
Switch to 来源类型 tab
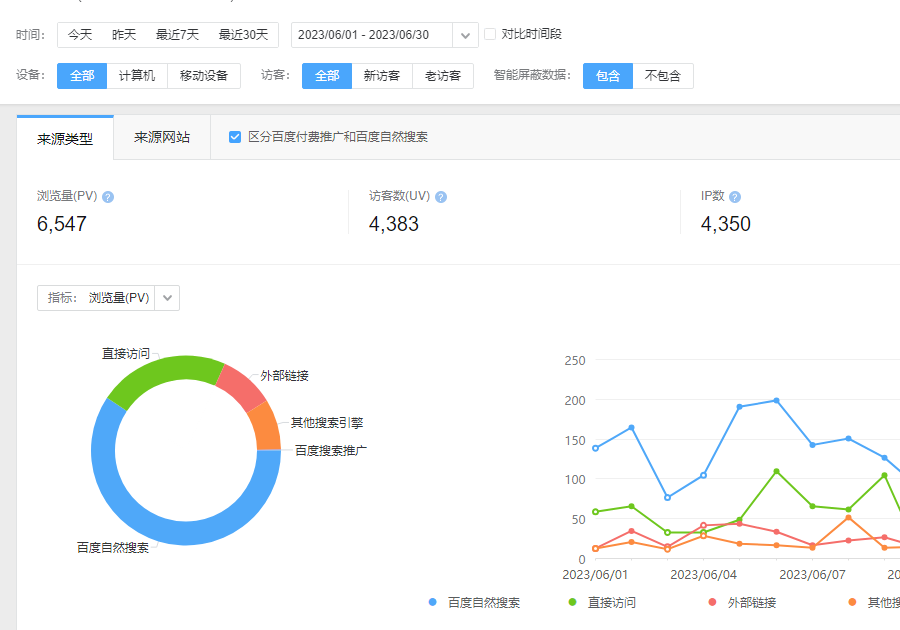pyautogui.click(x=65, y=138)
